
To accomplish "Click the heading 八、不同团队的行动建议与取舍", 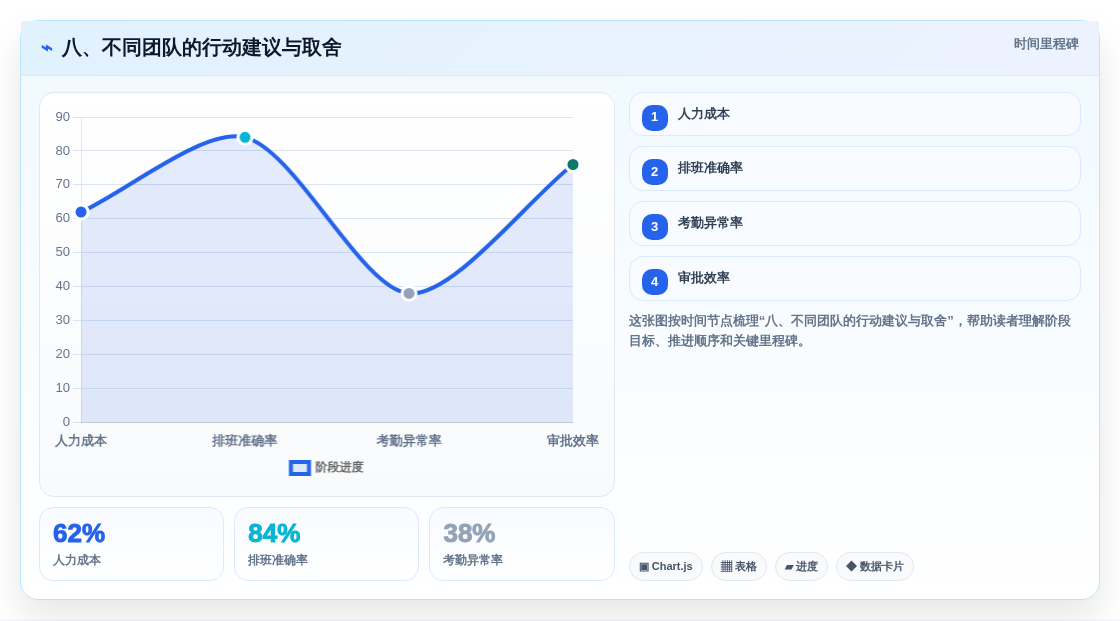I will tap(201, 48).
